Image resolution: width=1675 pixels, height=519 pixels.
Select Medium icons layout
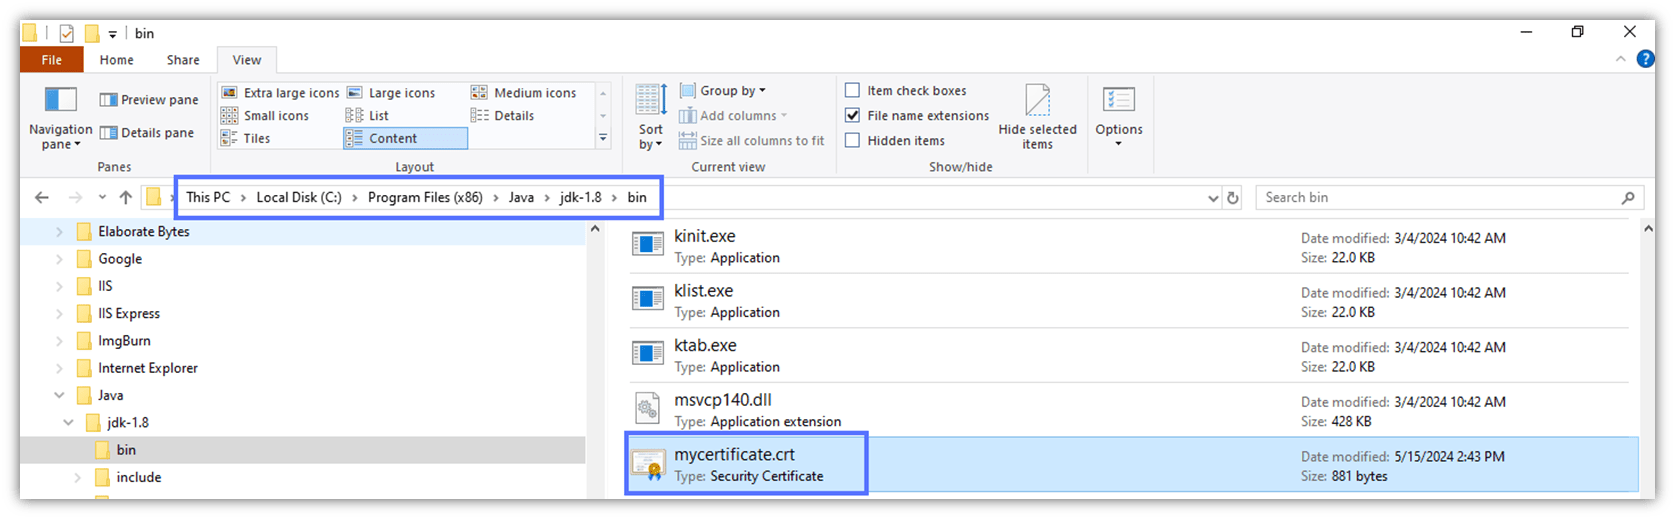click(x=523, y=93)
